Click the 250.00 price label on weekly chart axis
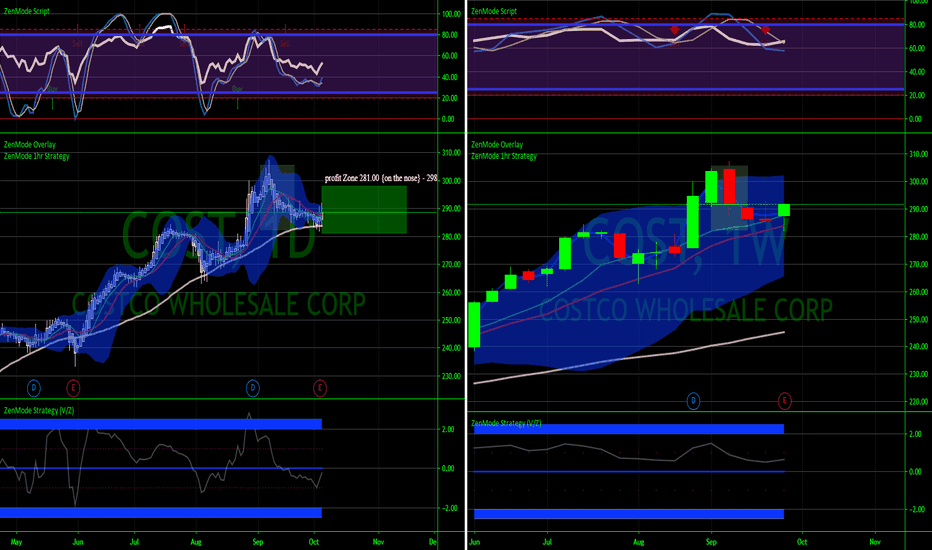The width and height of the screenshot is (932, 550). 918,319
